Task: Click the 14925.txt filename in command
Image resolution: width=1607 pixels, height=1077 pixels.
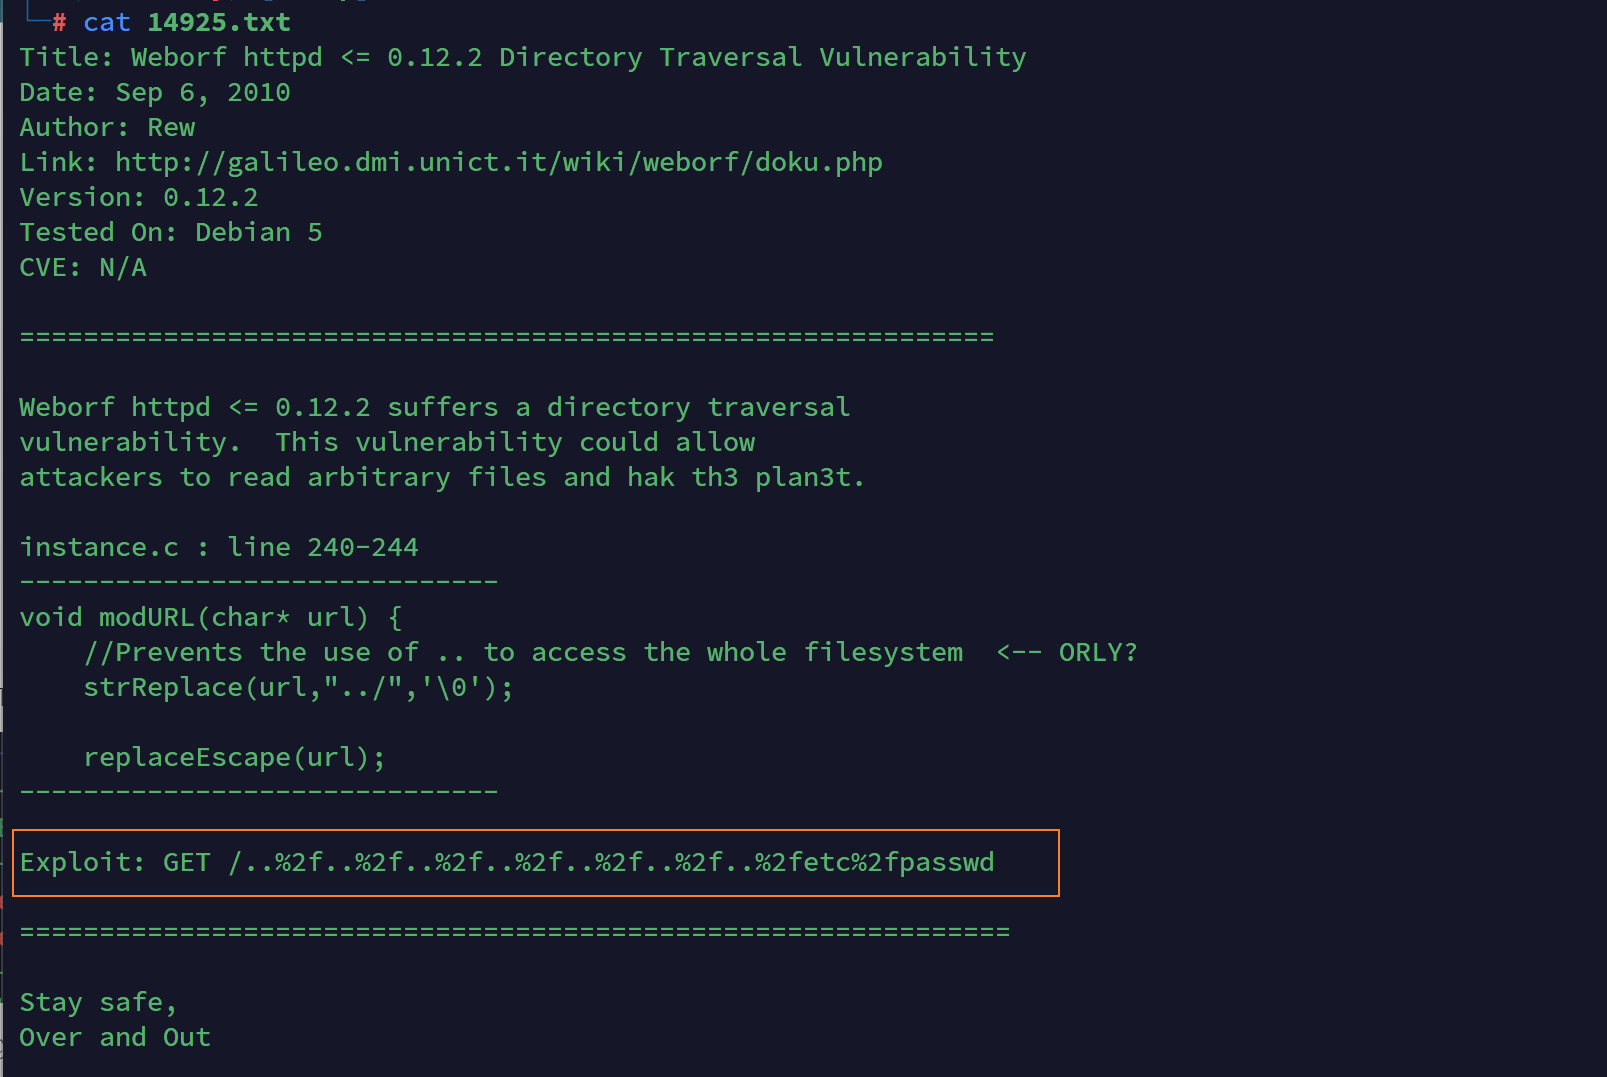Action: click(219, 22)
